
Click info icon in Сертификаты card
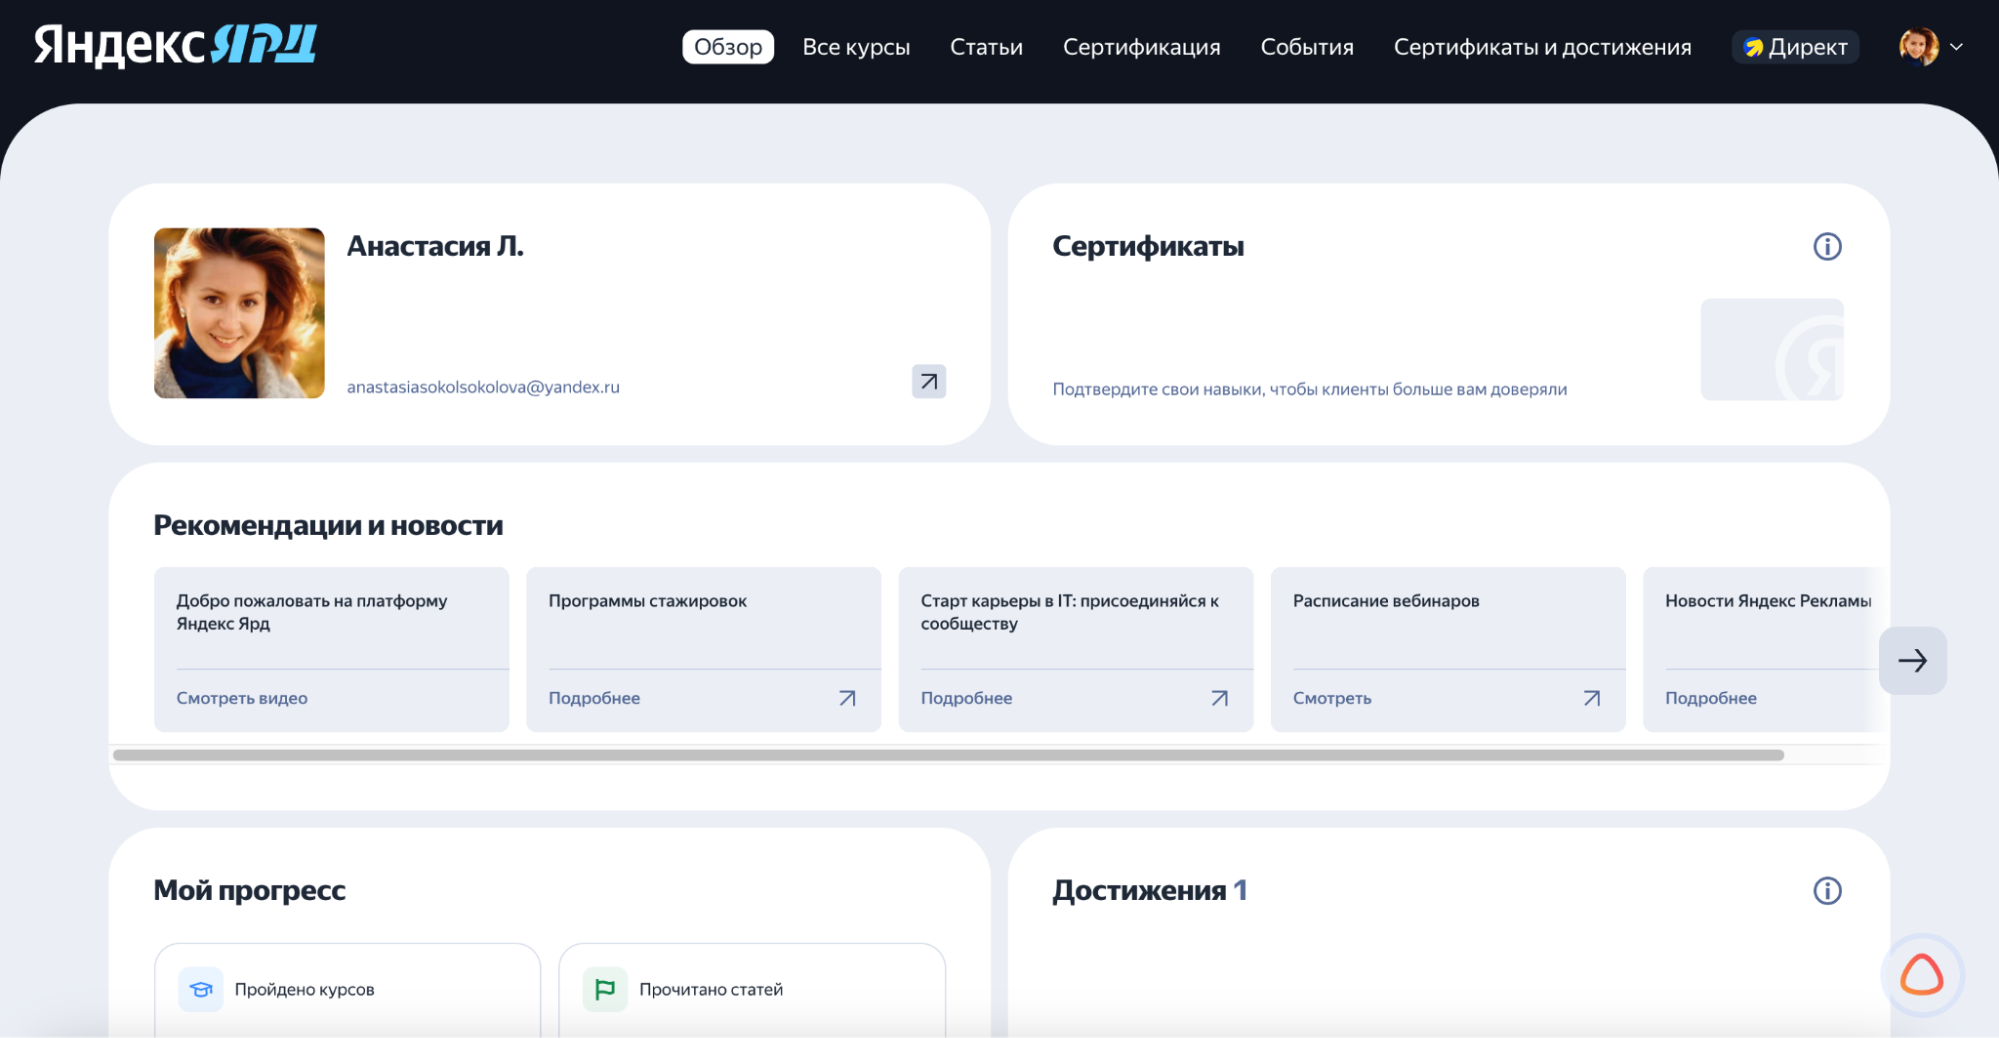1826,247
